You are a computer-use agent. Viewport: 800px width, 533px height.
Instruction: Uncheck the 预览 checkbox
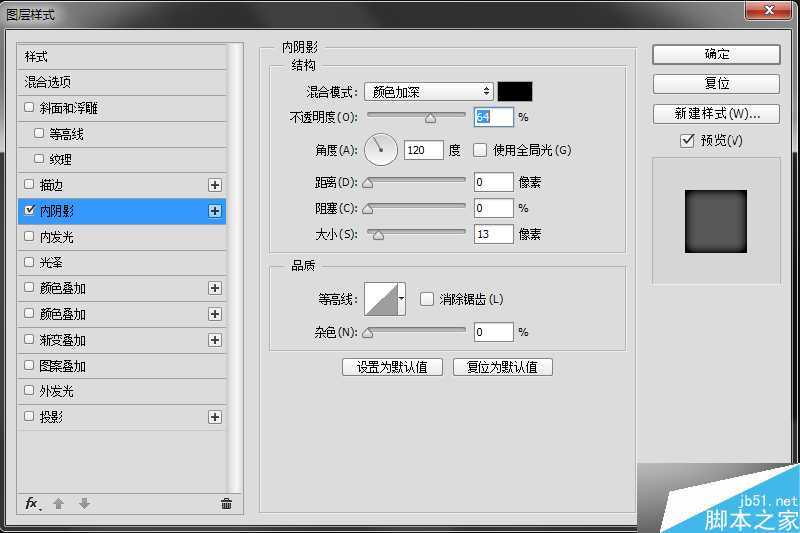pyautogui.click(x=687, y=141)
